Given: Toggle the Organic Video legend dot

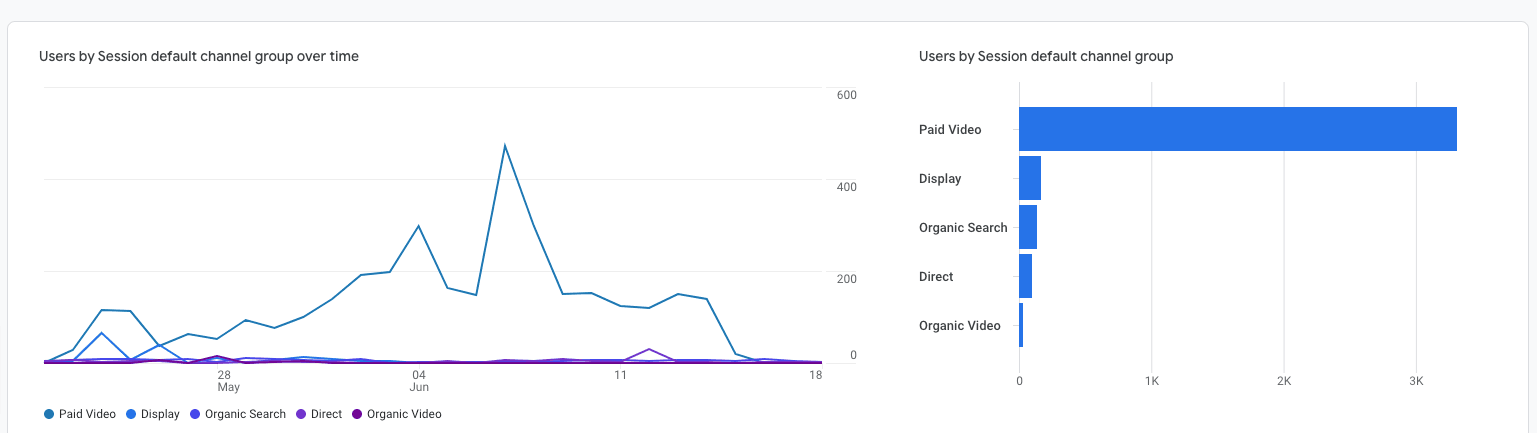Looking at the screenshot, I should point(357,414).
